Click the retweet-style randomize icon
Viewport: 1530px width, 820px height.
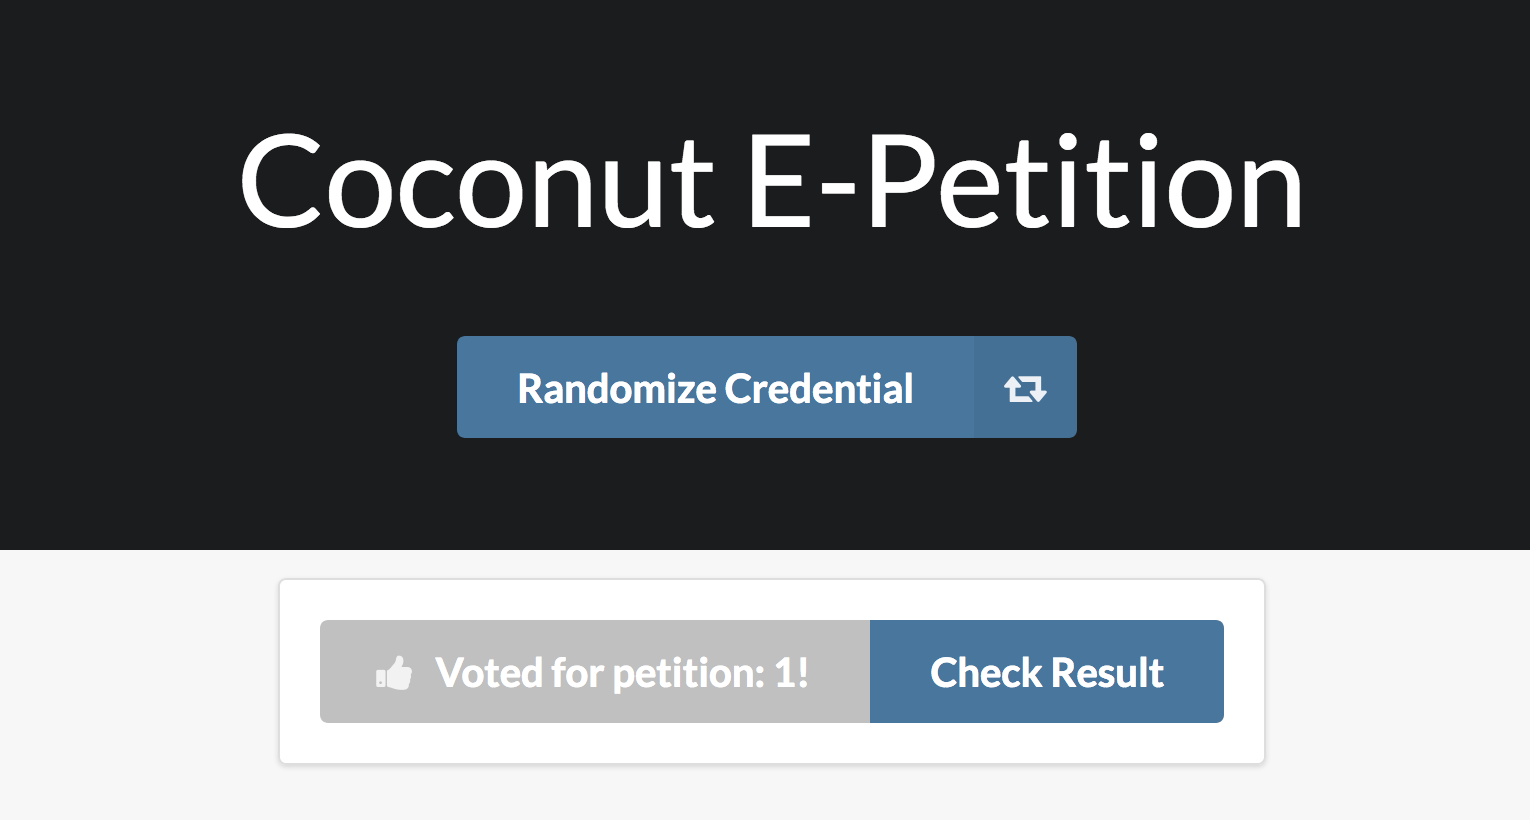1025,388
